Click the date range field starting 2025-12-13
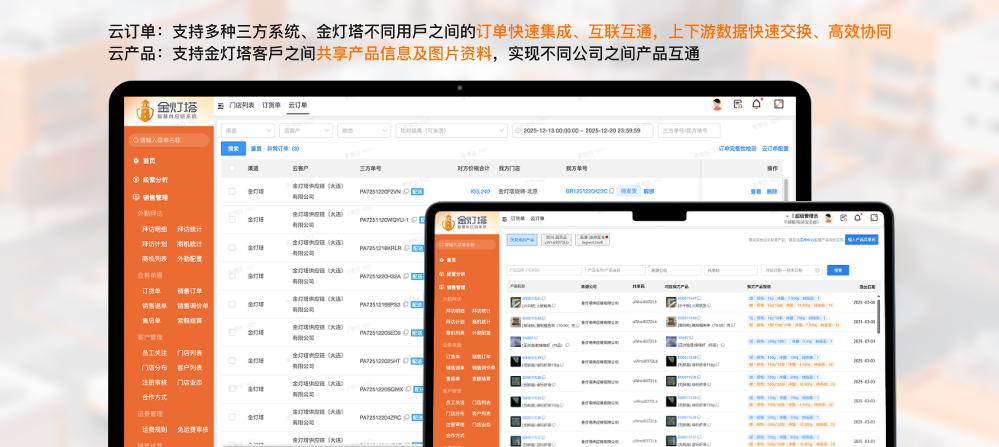The height and width of the screenshot is (447, 999). (582, 131)
